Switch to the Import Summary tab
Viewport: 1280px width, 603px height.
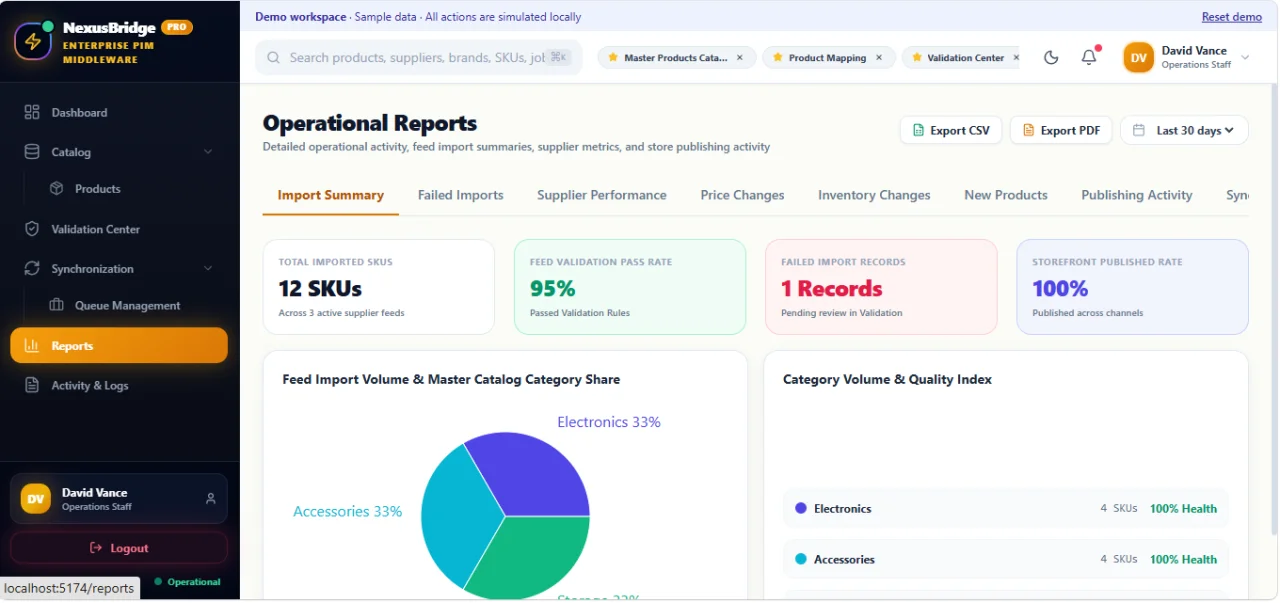pyautogui.click(x=331, y=195)
